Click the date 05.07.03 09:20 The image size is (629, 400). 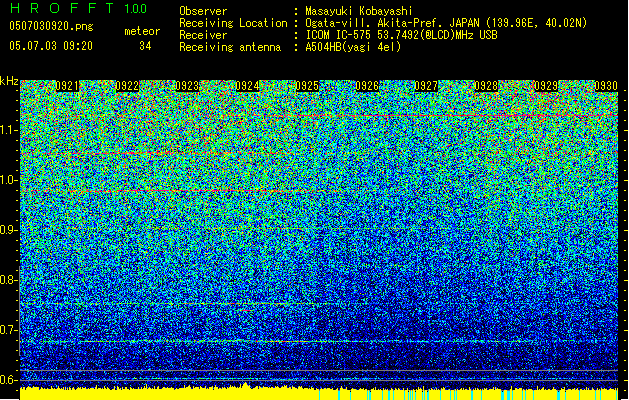click(x=51, y=45)
